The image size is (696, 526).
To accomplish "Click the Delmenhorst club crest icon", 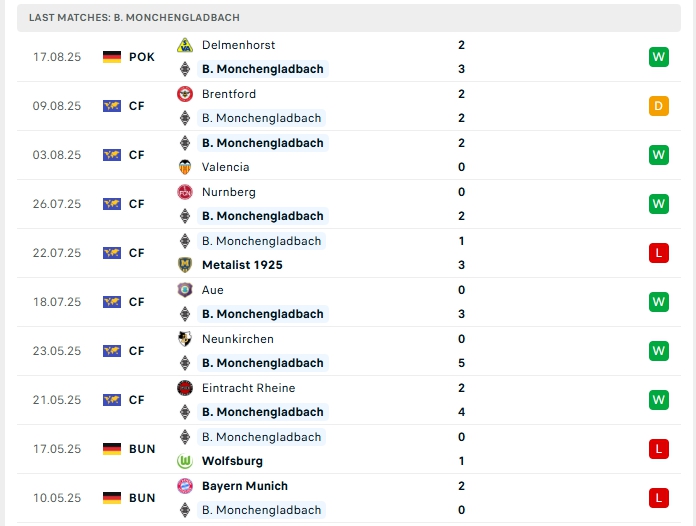I will pyautogui.click(x=184, y=45).
